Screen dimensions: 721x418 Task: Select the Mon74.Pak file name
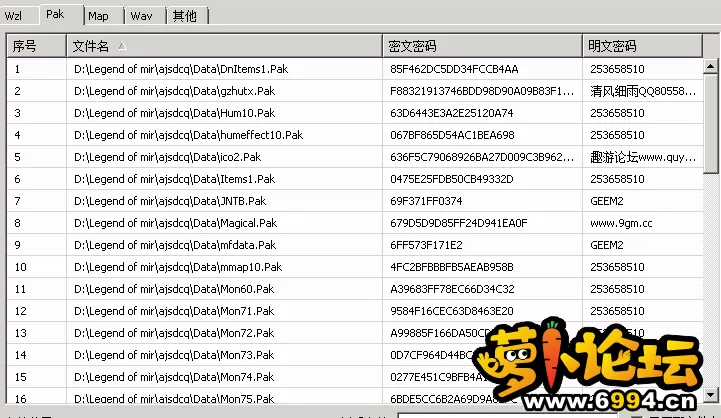174,378
